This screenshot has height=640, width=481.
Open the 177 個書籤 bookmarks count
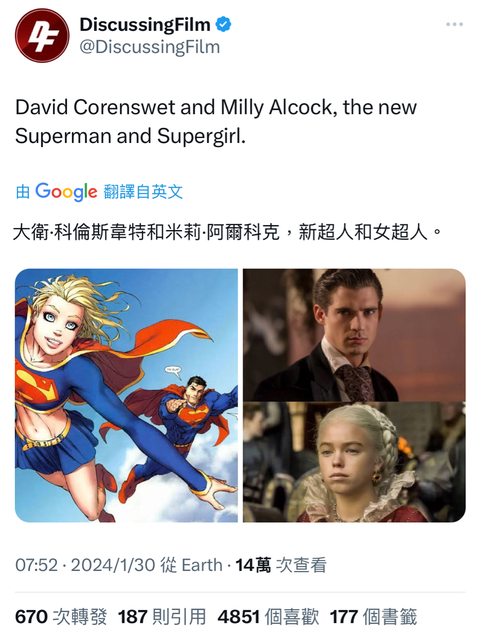373,617
